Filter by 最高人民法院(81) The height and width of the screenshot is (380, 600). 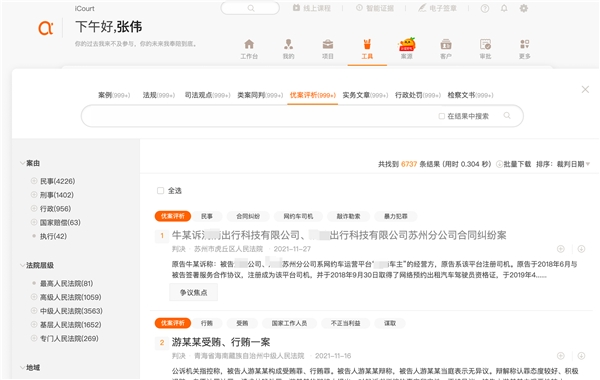[67, 283]
